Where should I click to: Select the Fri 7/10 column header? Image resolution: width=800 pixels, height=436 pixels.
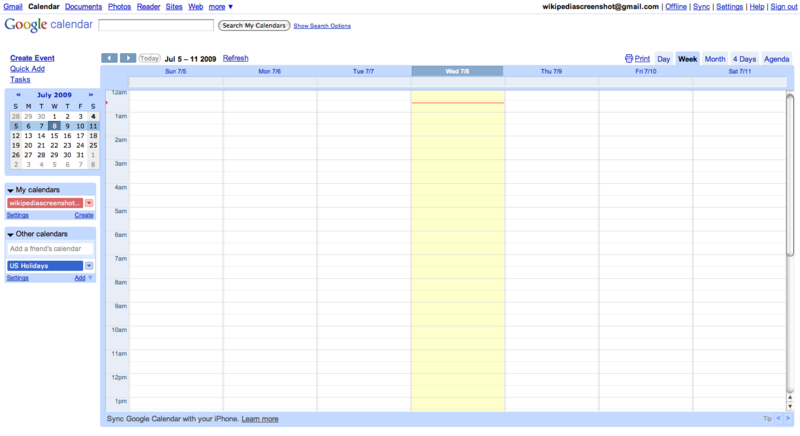point(645,71)
